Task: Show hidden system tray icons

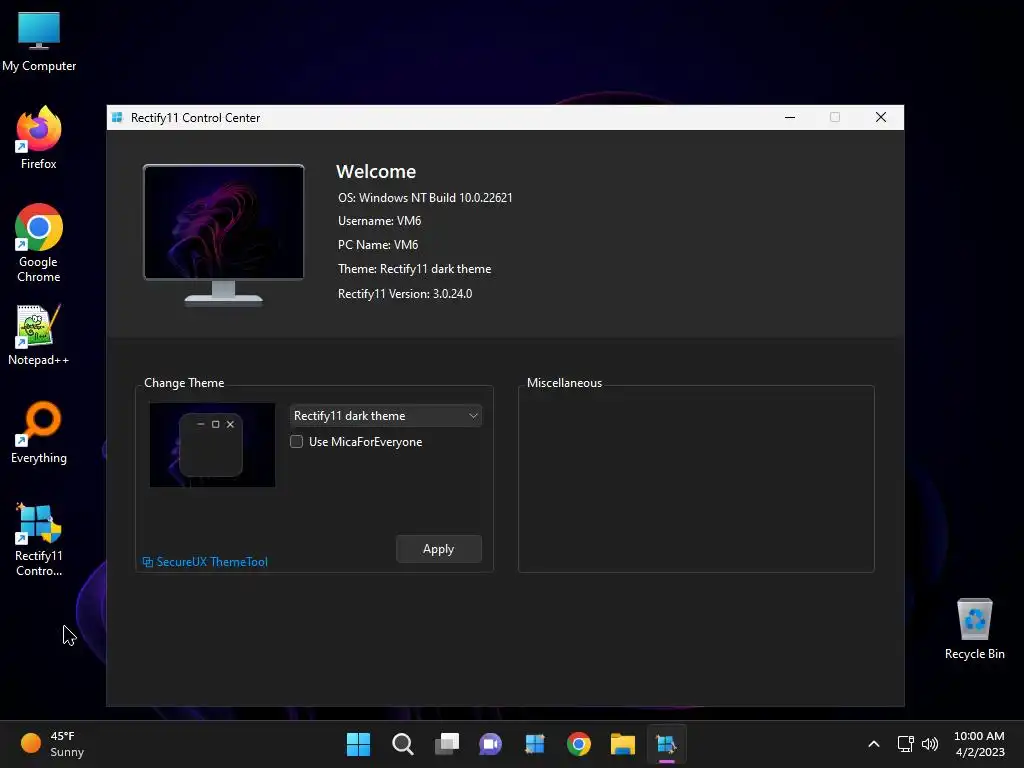Action: (x=874, y=744)
